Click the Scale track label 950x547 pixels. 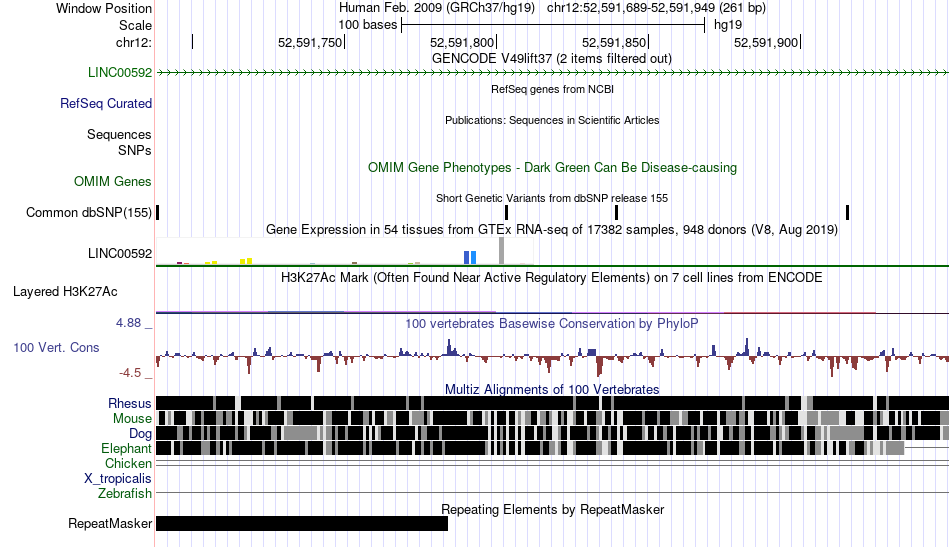click(x=135, y=25)
